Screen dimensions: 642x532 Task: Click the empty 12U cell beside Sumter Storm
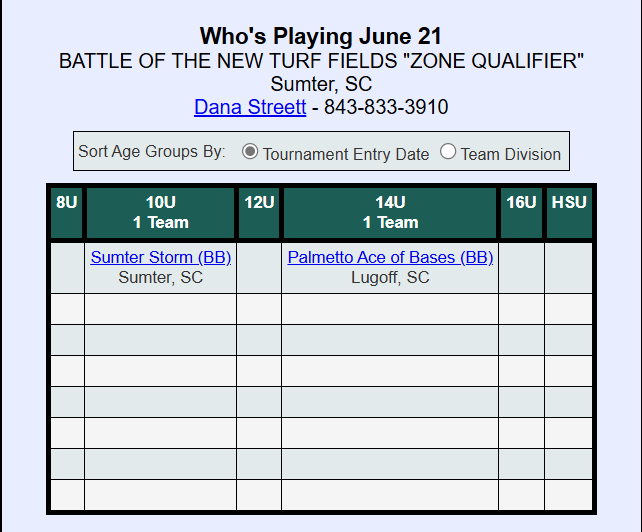(x=259, y=267)
